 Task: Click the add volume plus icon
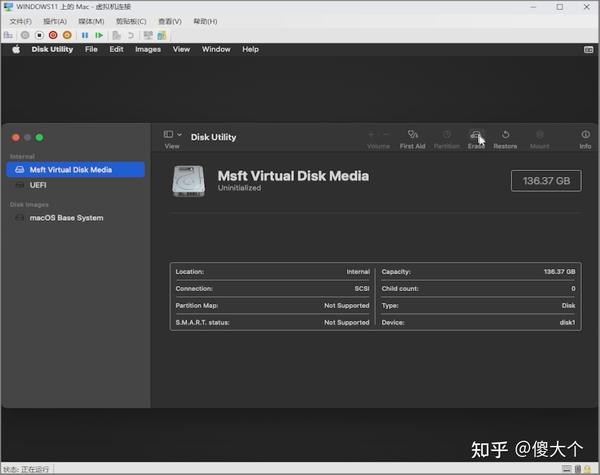click(x=371, y=135)
